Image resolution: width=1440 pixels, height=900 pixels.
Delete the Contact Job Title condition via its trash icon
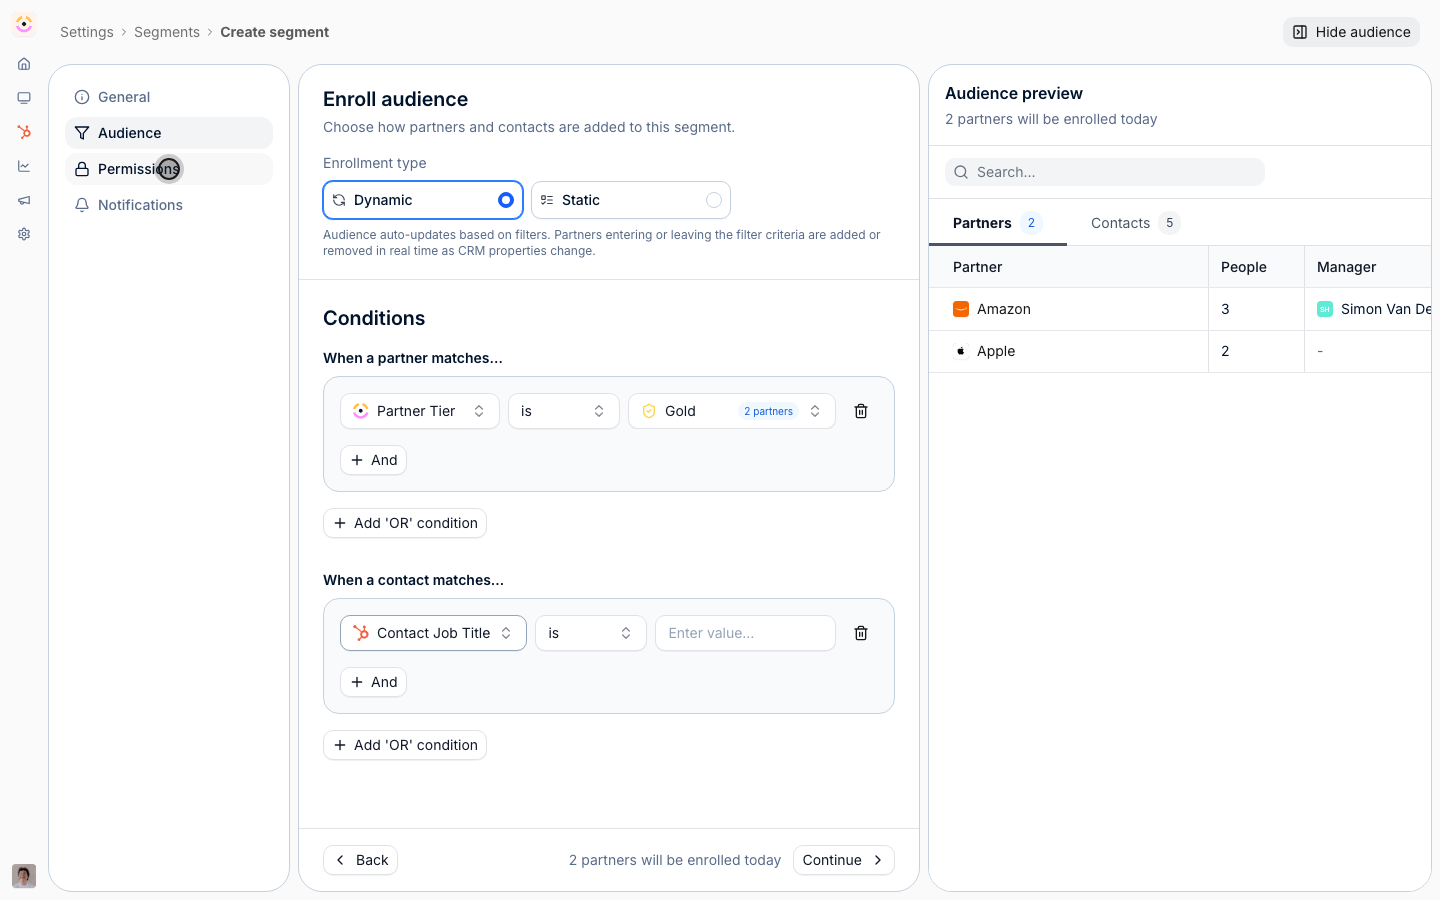(x=861, y=633)
